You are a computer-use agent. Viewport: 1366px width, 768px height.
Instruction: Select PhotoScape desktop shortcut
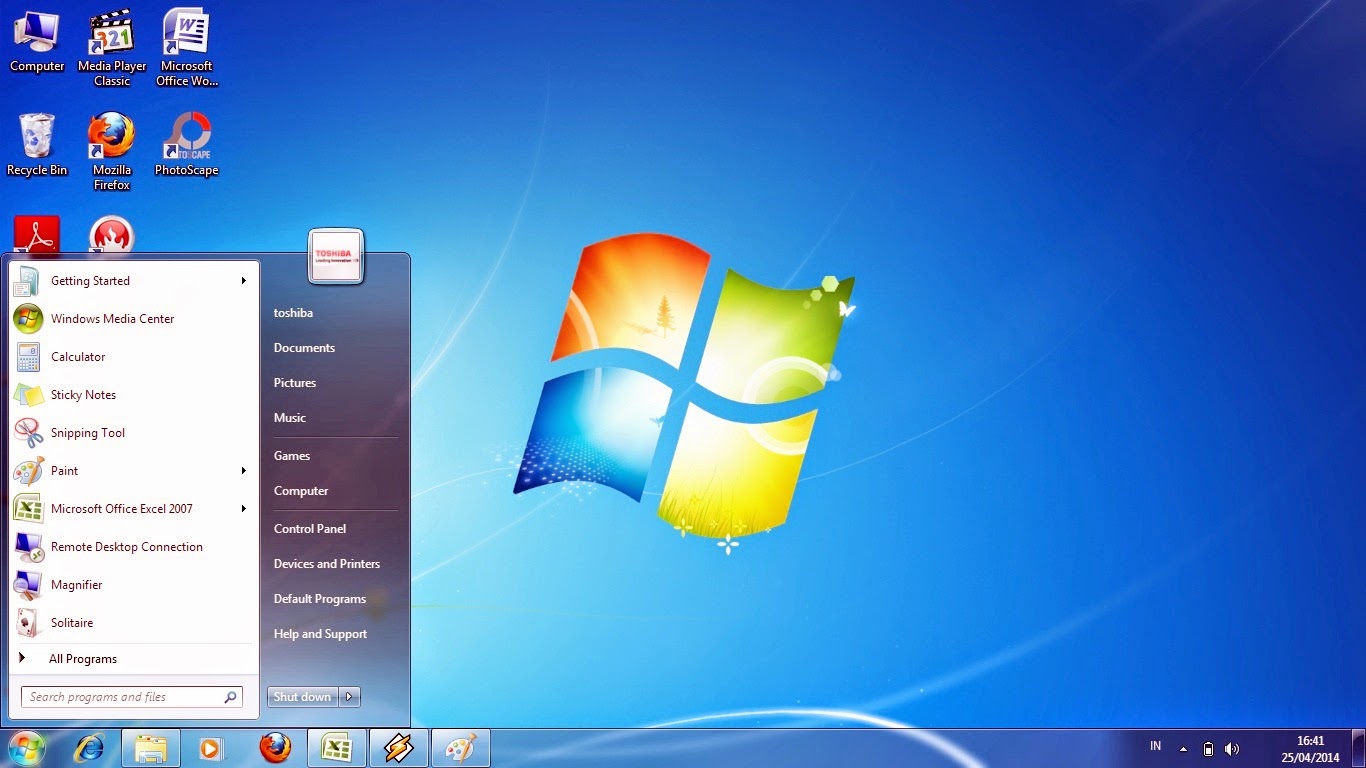coord(187,145)
